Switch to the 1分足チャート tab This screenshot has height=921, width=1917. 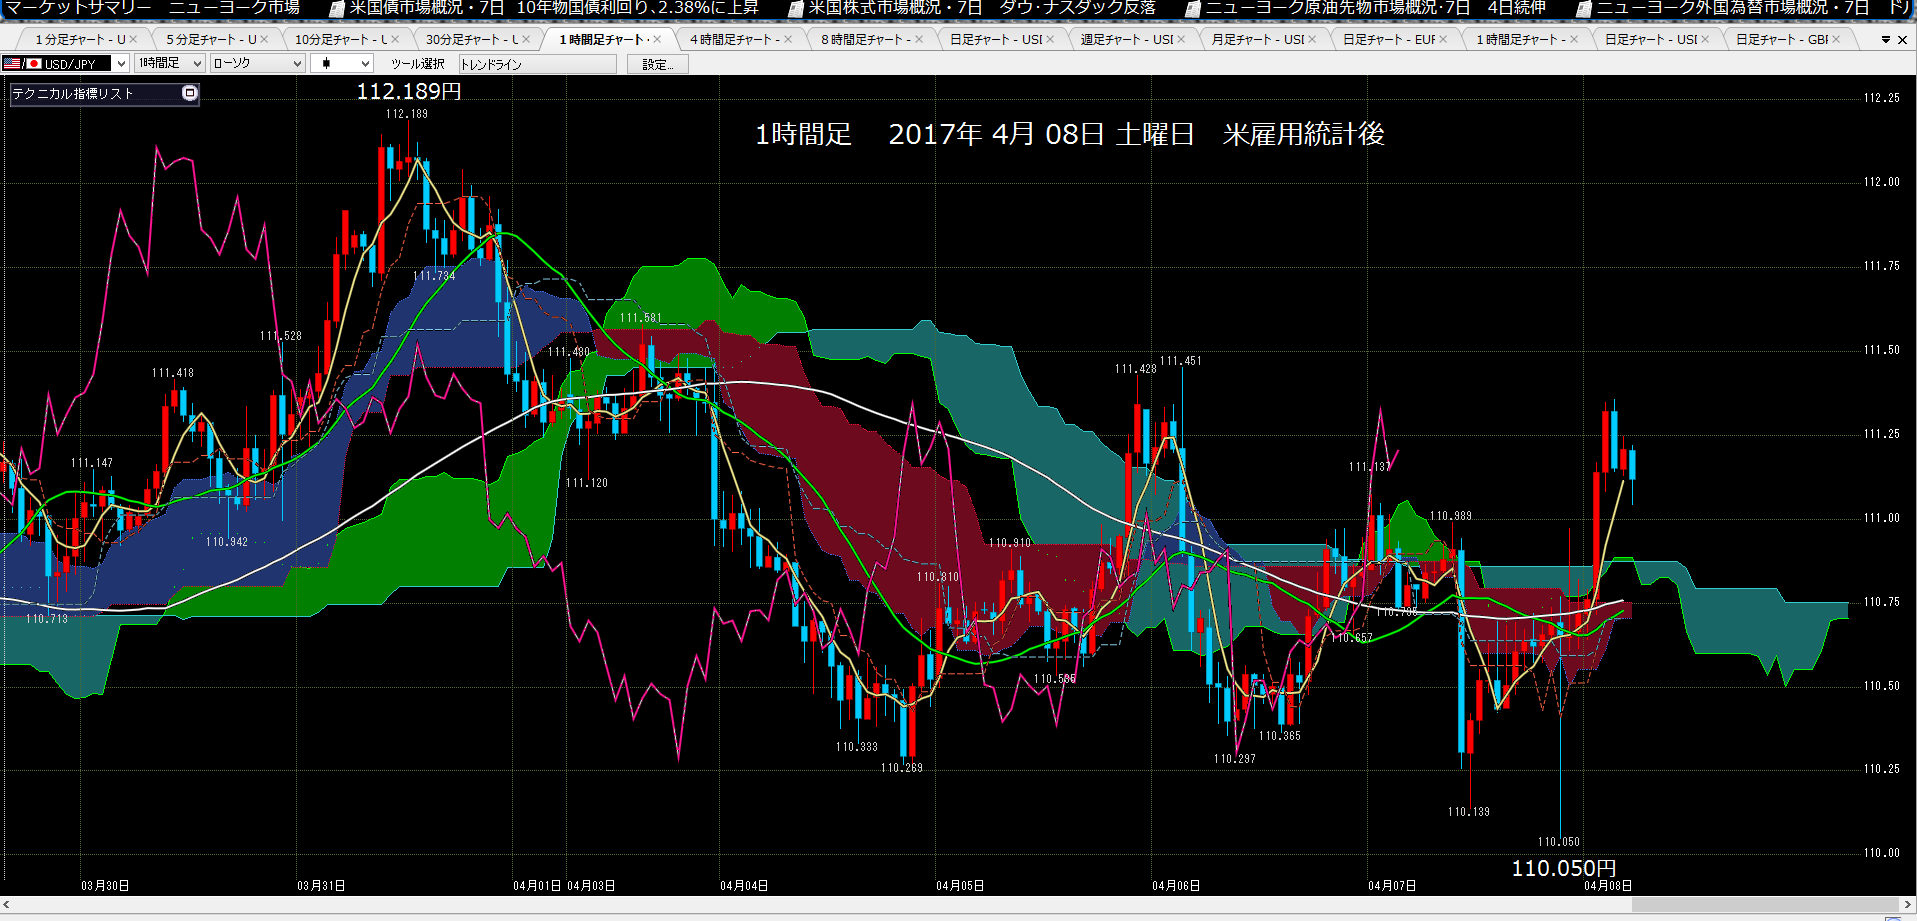coord(80,40)
